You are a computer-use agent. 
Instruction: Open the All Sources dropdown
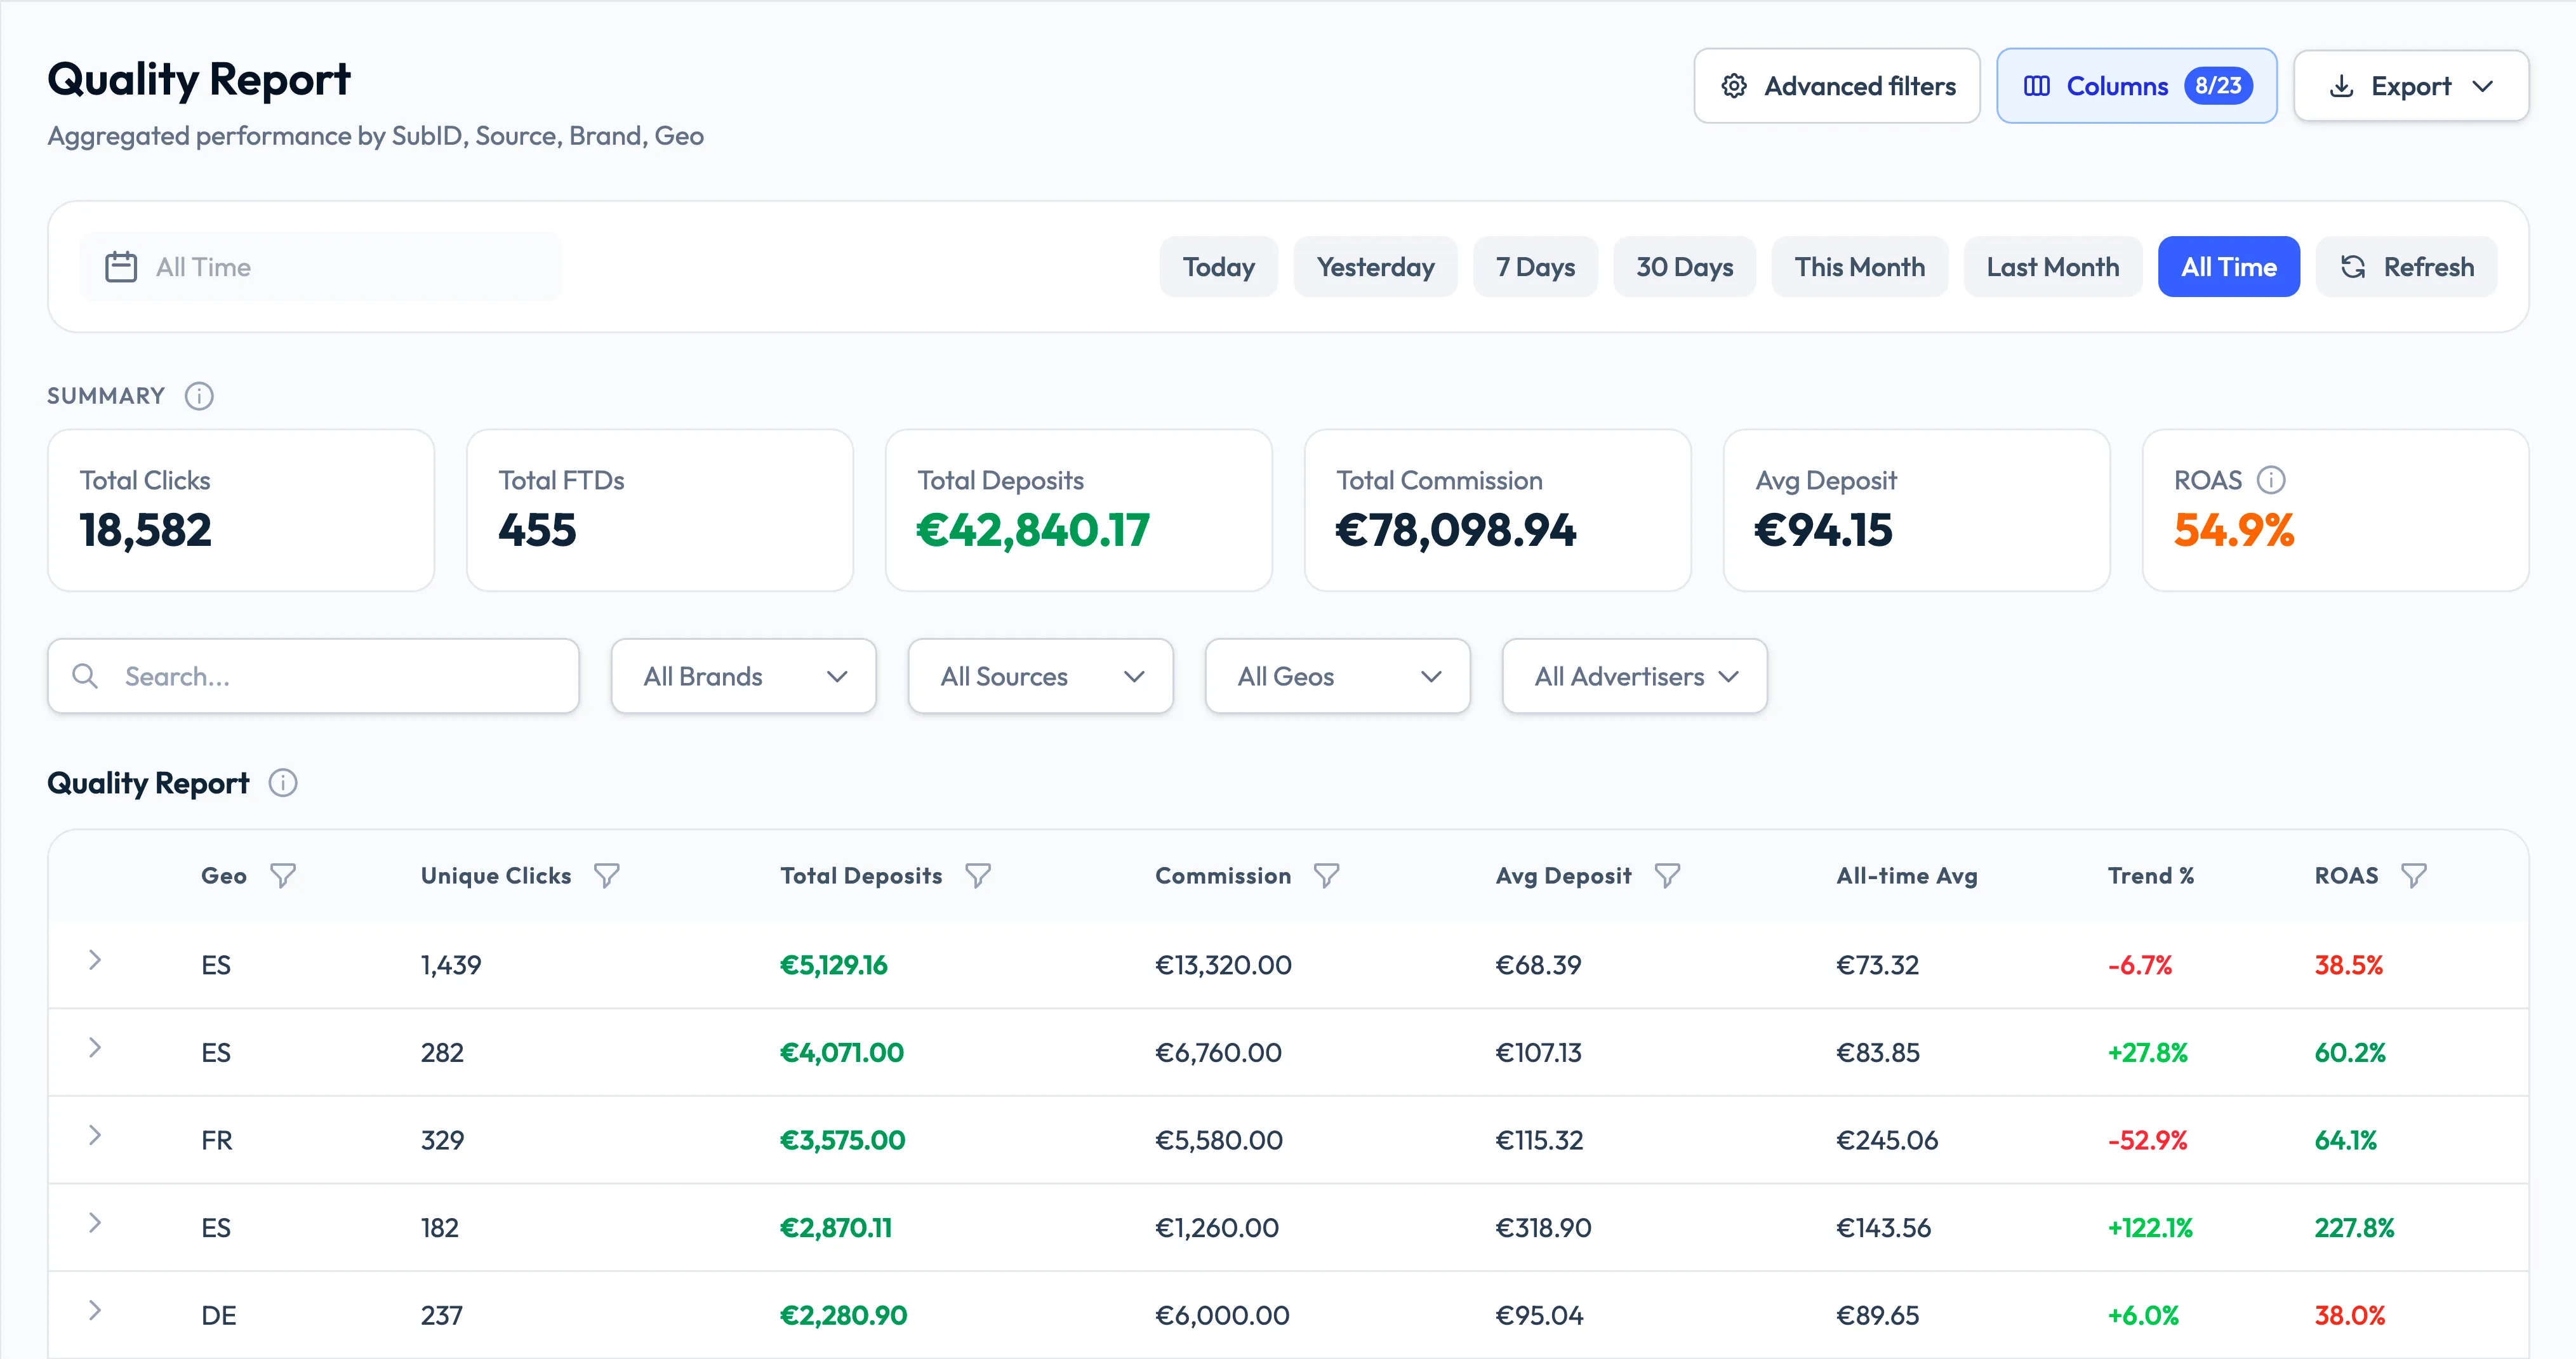[1041, 676]
